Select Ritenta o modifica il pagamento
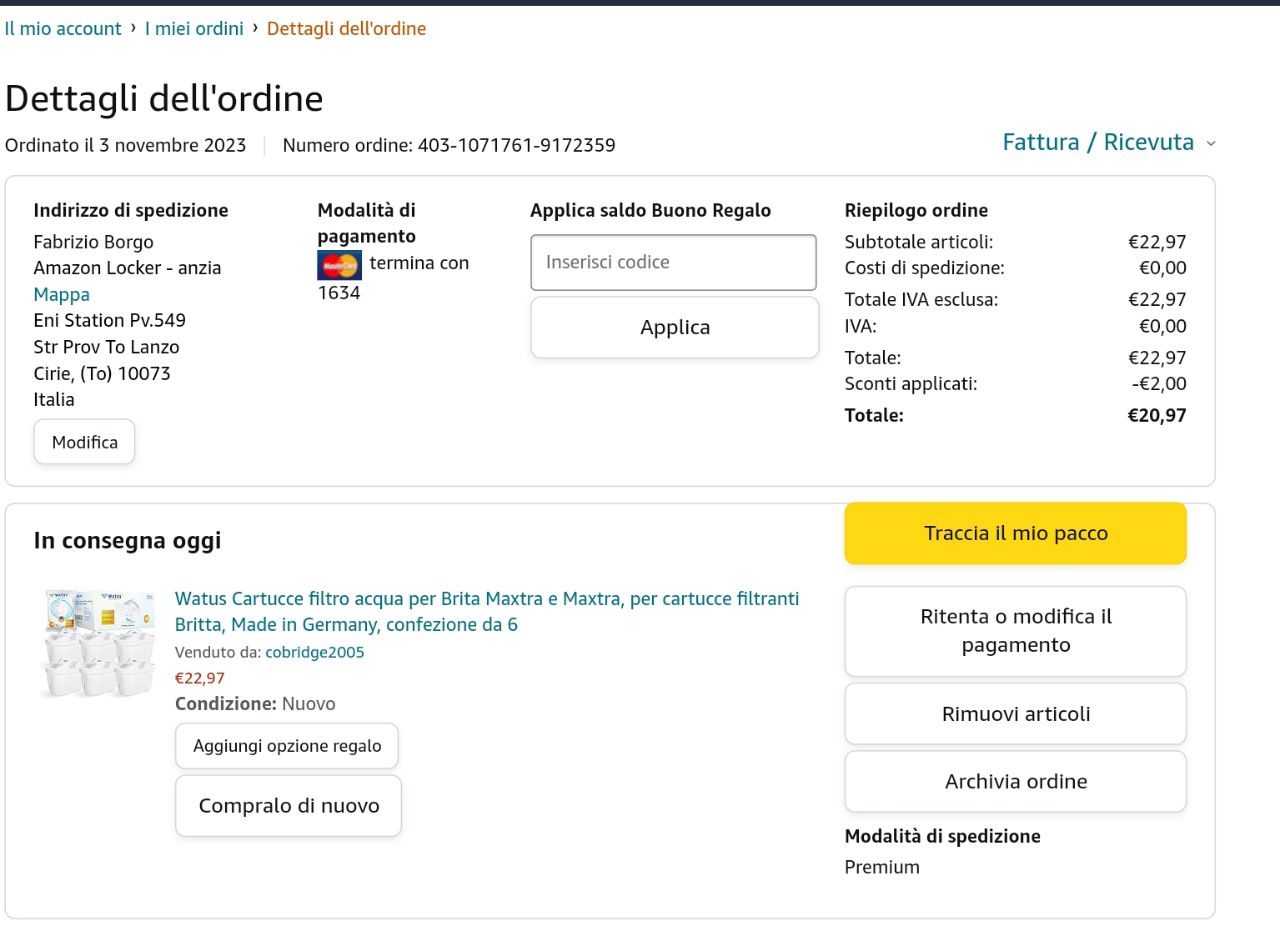Viewport: 1280px width, 951px height. (x=1015, y=631)
